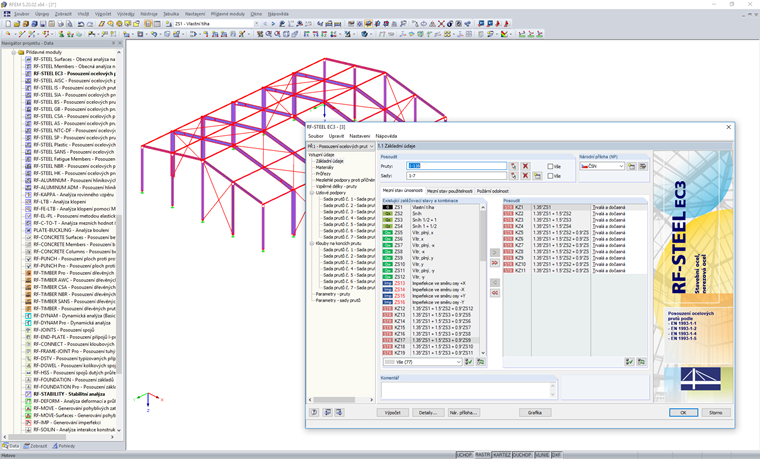This screenshot has height=459, width=760.
Task: Click the Detaily... button
Action: pos(428,412)
